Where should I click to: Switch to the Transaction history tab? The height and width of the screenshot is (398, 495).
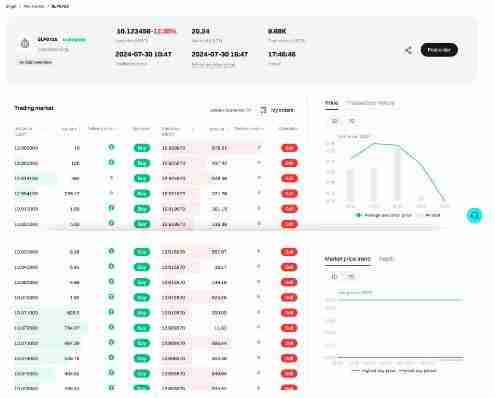coord(370,103)
